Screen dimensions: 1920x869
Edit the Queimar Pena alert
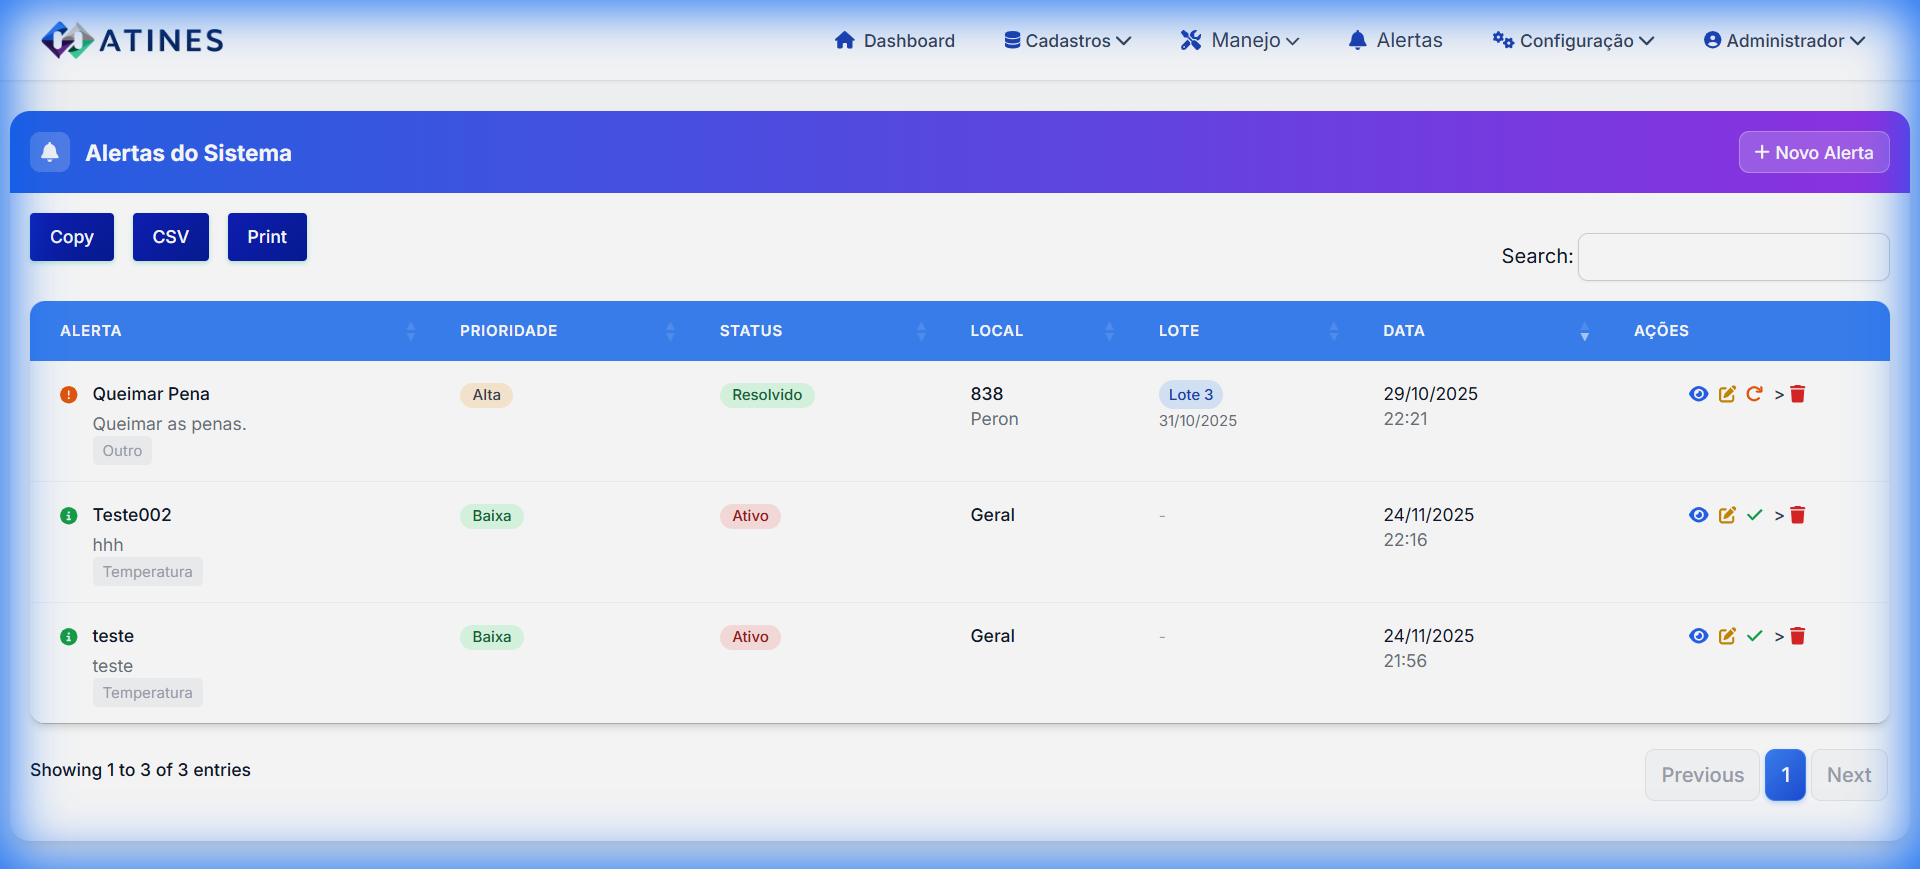pos(1727,394)
